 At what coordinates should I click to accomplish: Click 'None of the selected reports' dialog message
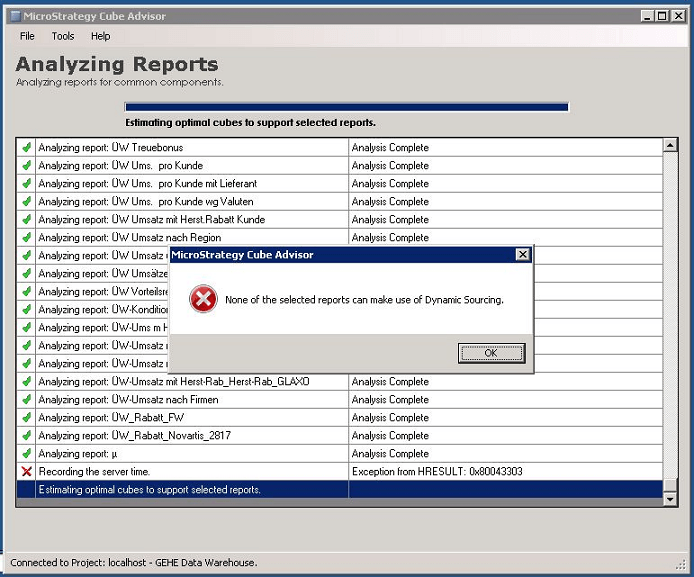(x=364, y=300)
